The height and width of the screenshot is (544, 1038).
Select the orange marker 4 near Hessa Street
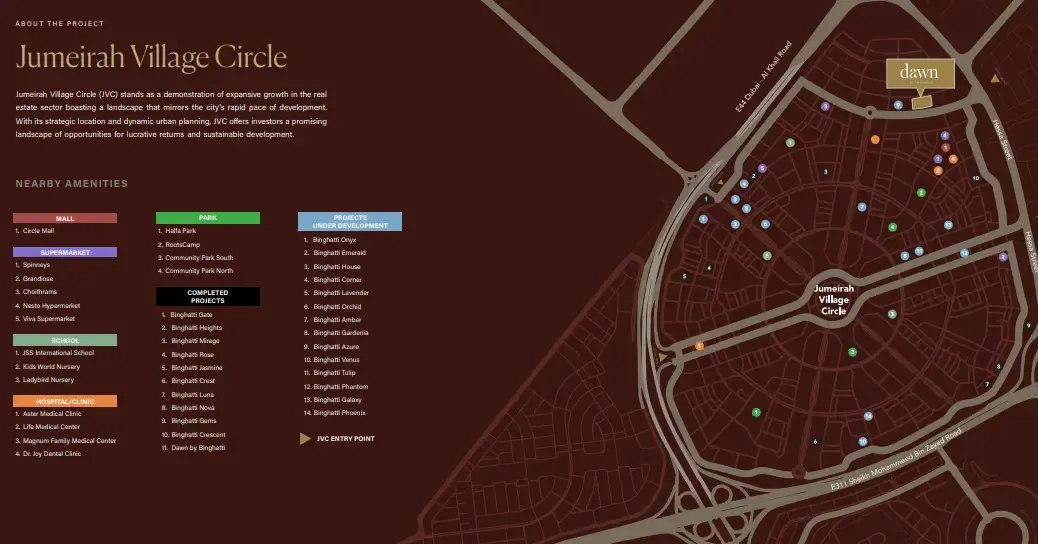[953, 159]
